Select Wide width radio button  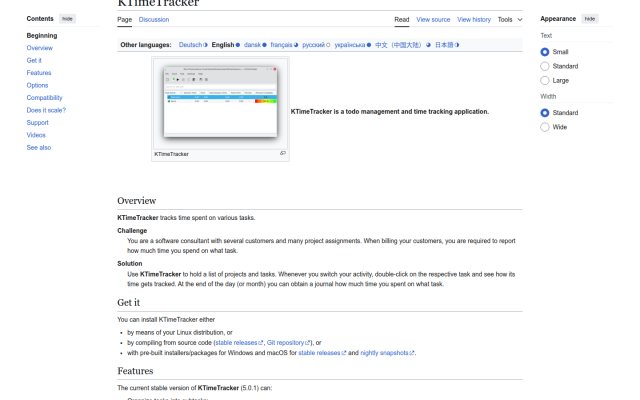point(544,127)
